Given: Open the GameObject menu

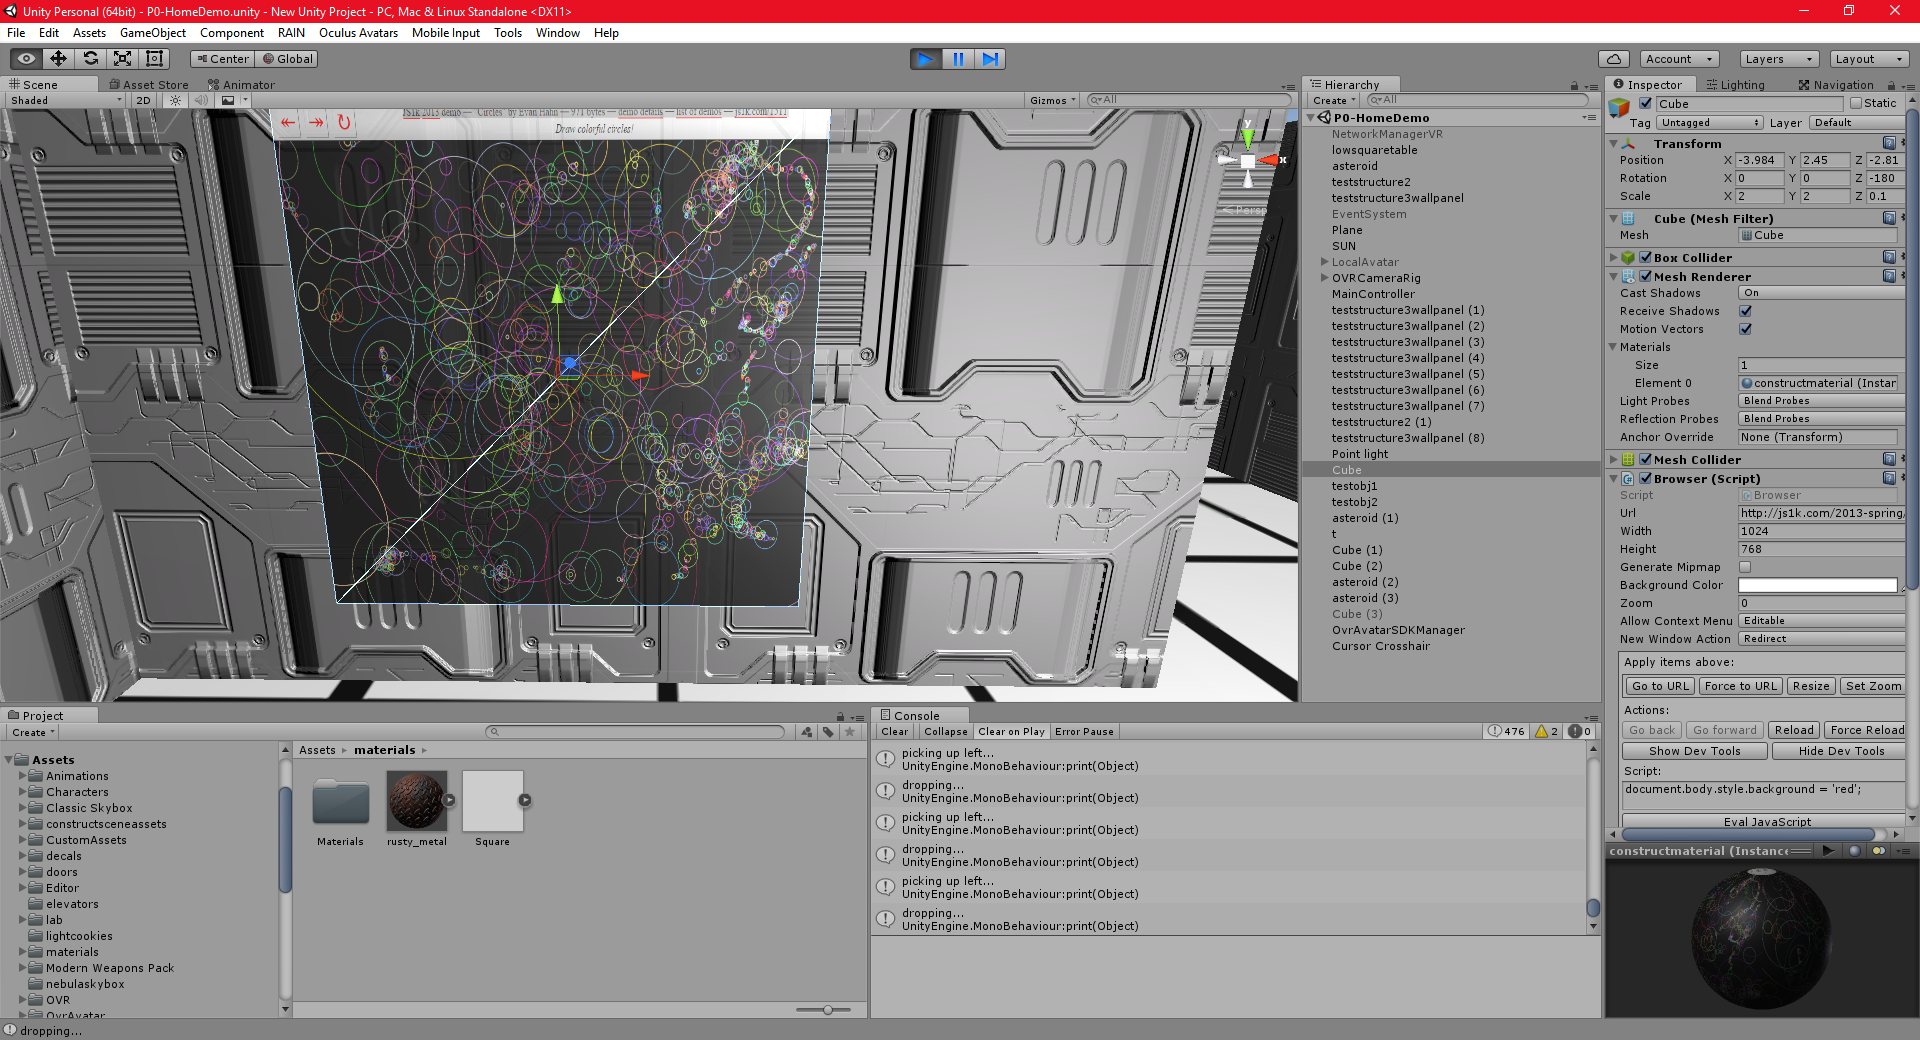Looking at the screenshot, I should point(152,33).
